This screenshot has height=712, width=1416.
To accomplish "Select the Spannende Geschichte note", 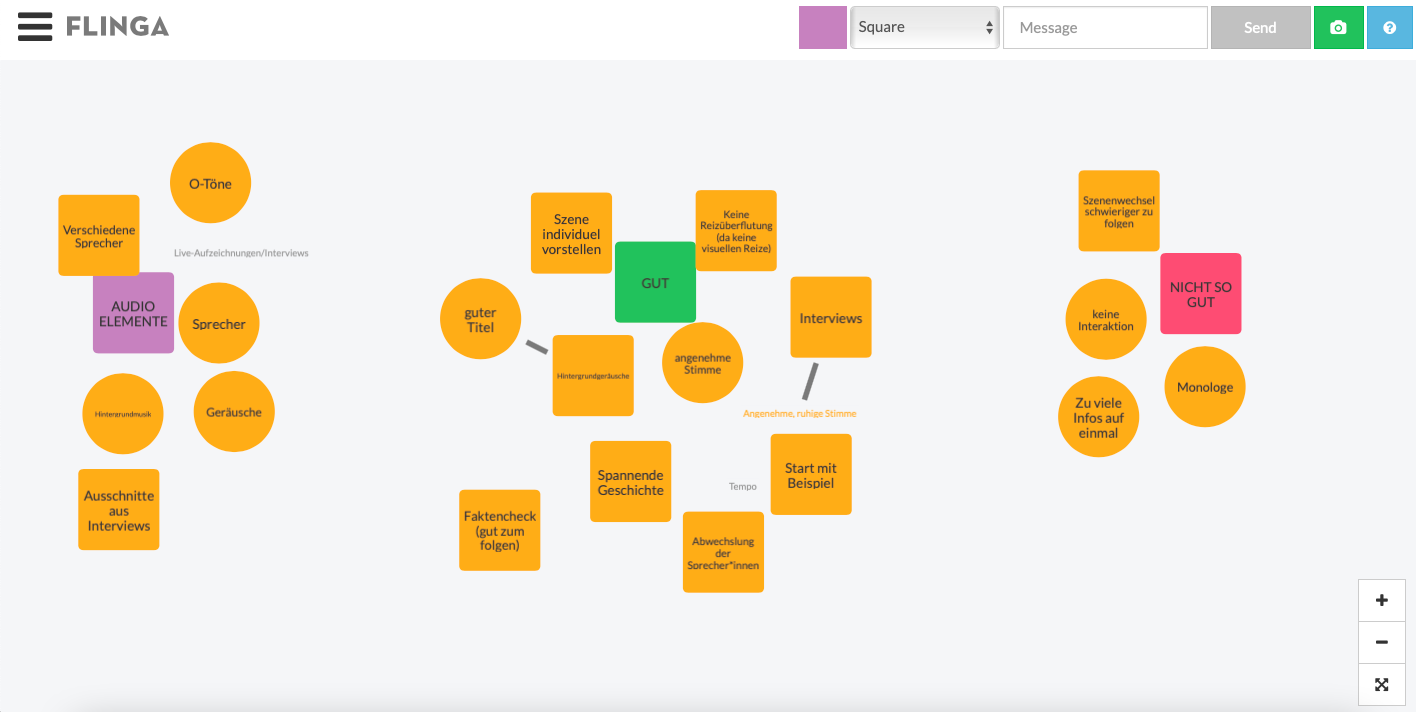I will 631,482.
